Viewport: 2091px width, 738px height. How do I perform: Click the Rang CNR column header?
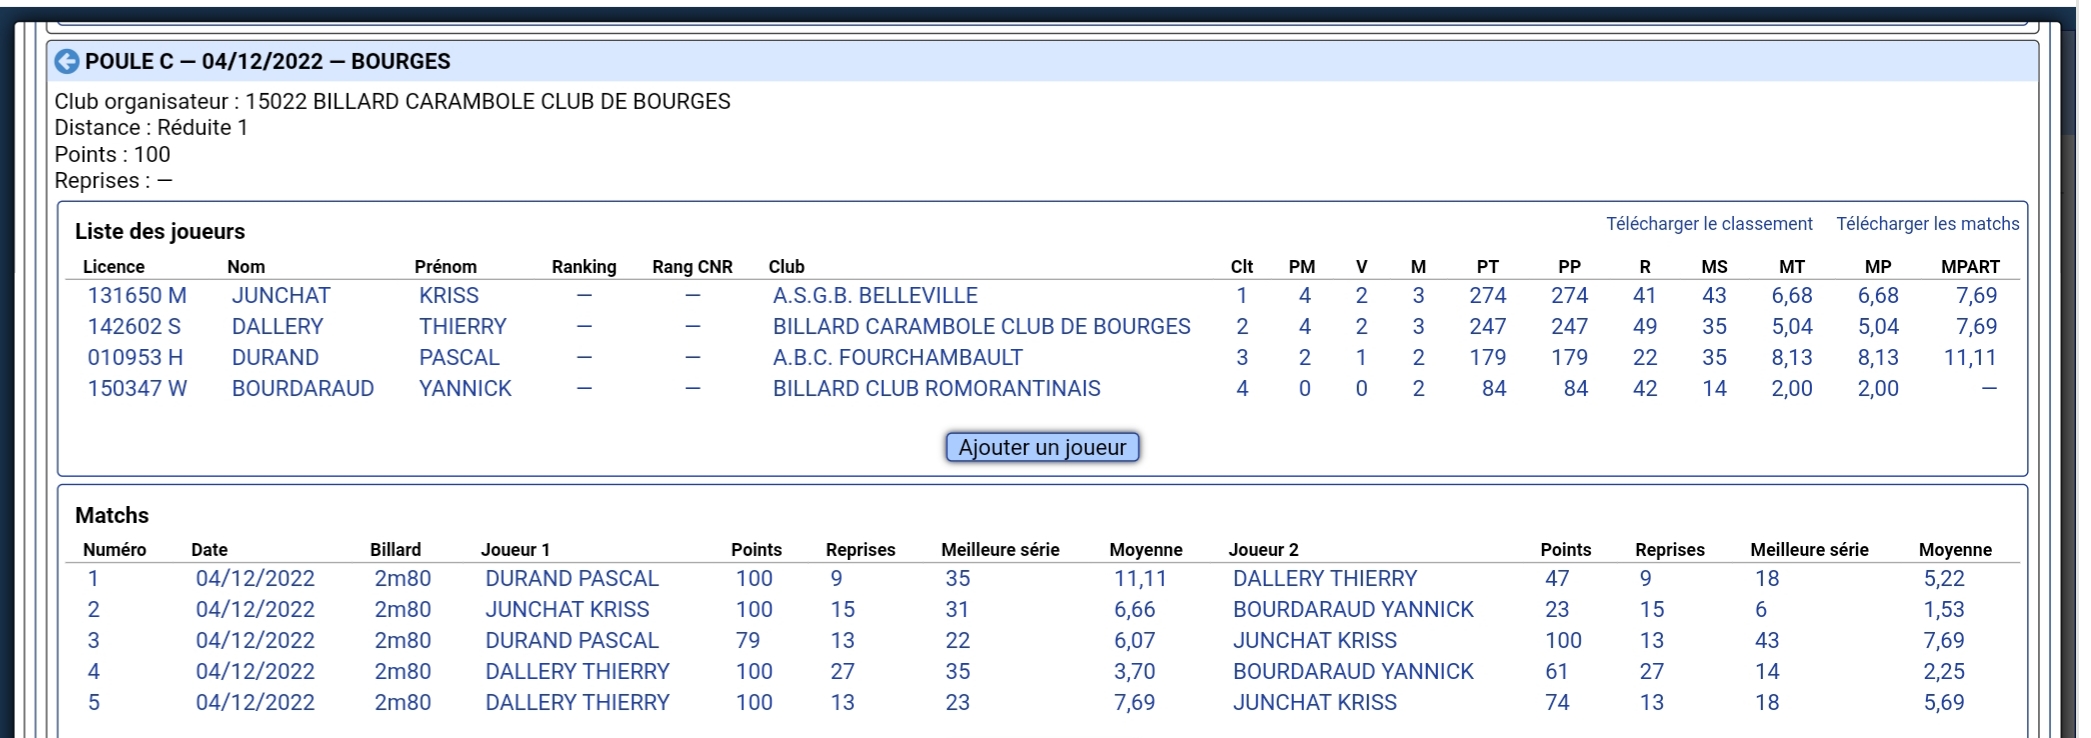[692, 267]
